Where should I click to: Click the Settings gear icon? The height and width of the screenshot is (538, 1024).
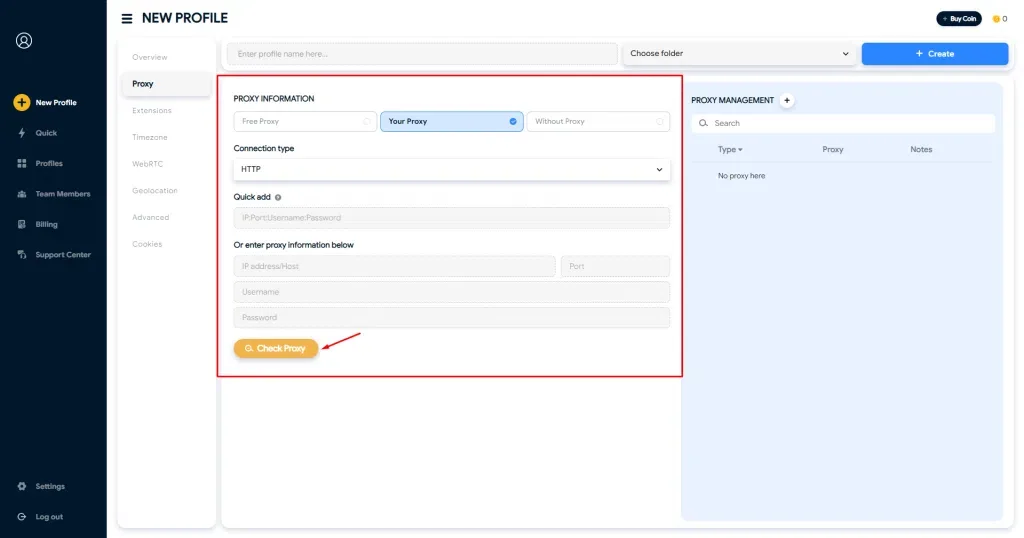[22, 486]
